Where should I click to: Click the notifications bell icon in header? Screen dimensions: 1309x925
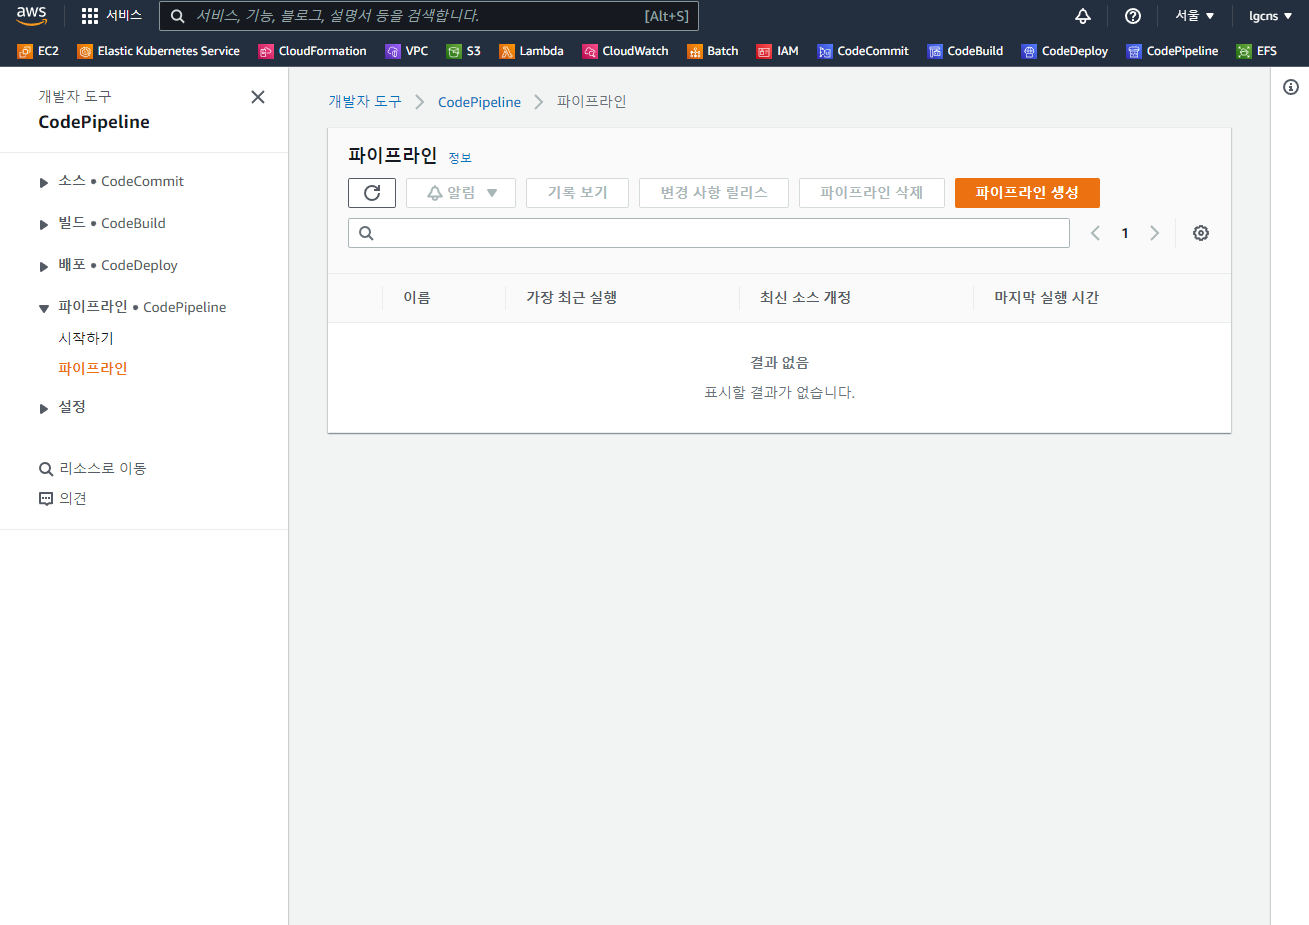(1083, 16)
